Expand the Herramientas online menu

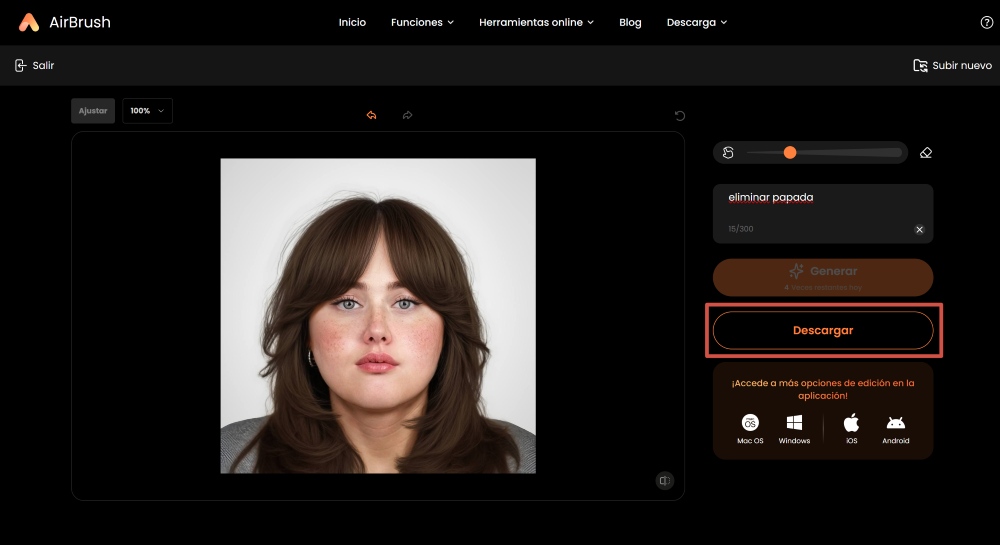536,22
